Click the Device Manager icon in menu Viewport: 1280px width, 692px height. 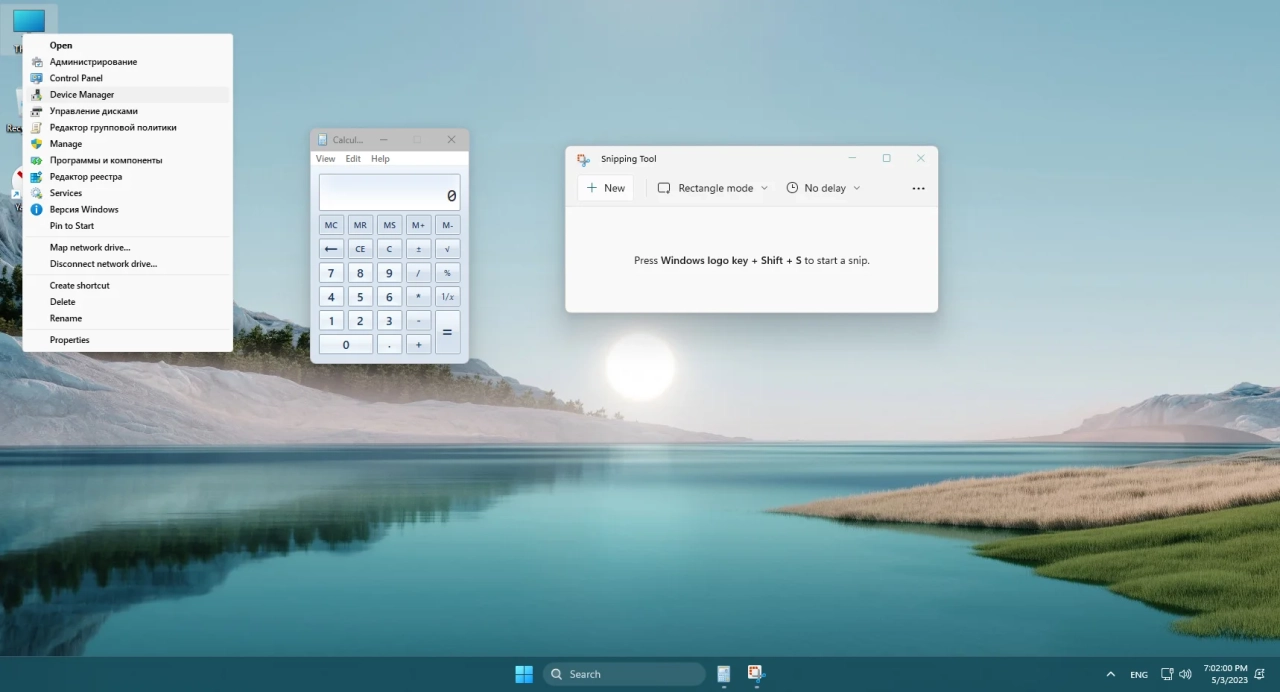(37, 94)
